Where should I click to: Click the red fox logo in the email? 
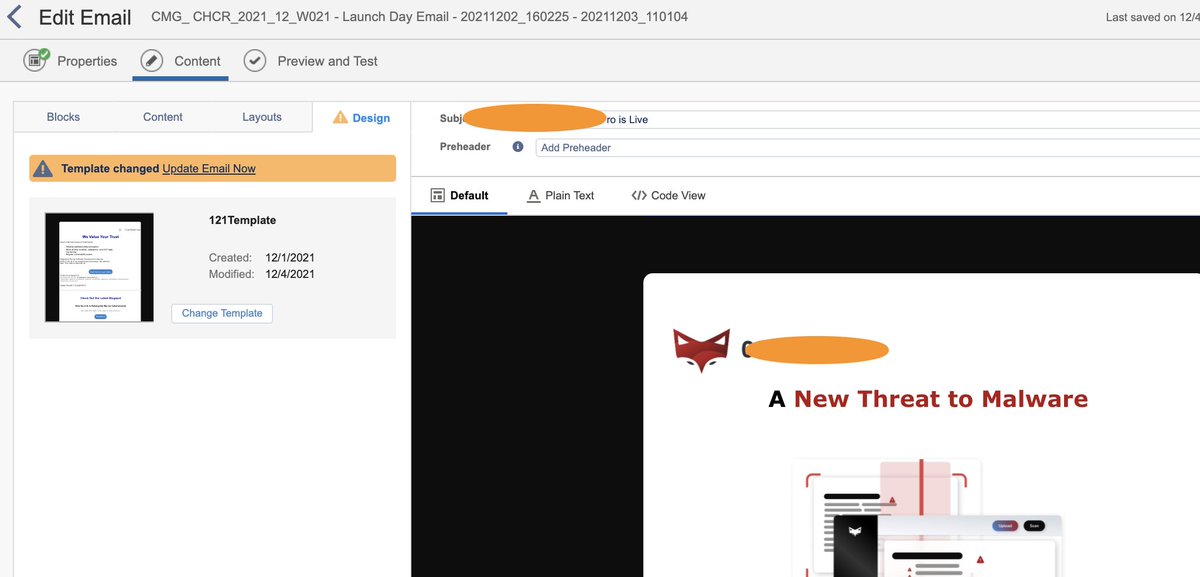[x=701, y=350]
